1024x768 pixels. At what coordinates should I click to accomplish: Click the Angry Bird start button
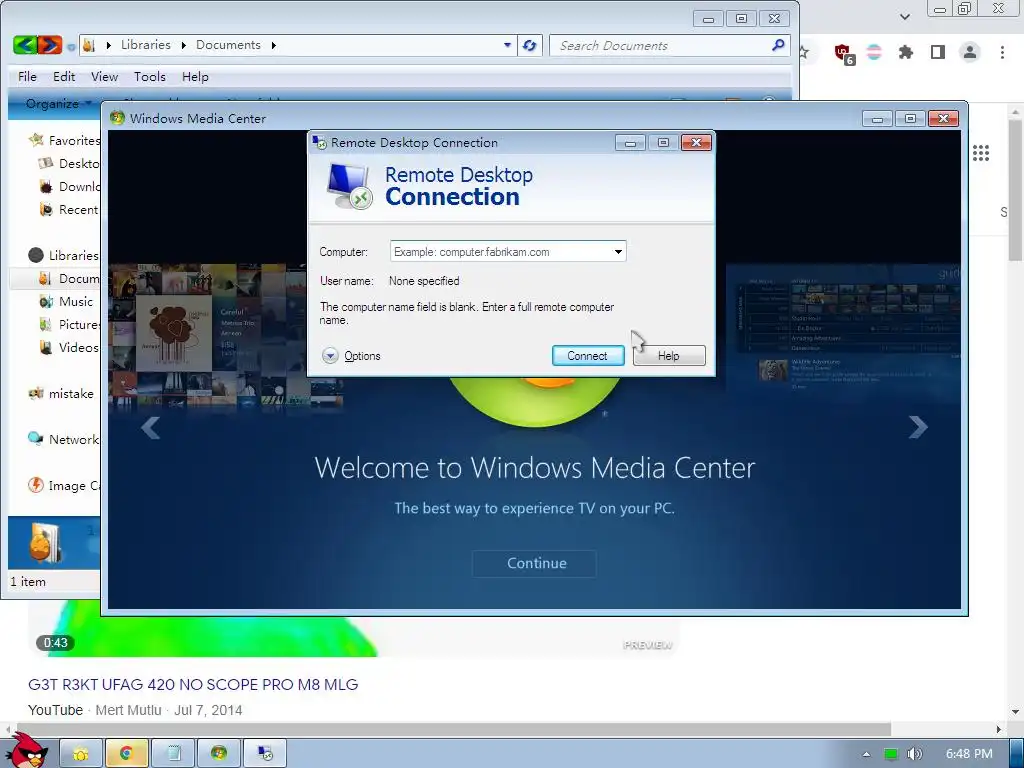point(26,751)
